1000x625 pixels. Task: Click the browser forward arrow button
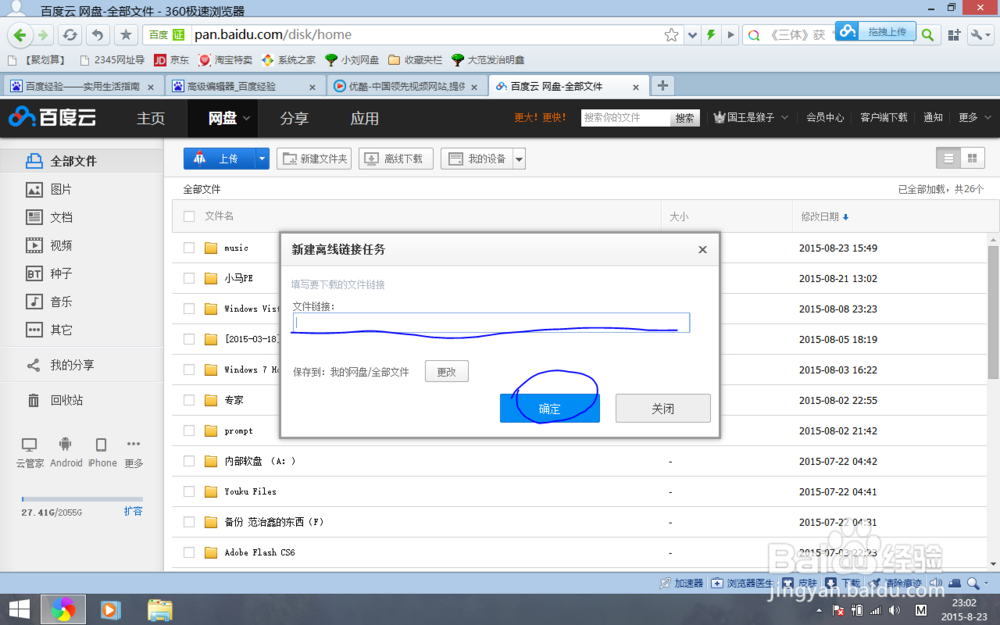[x=43, y=34]
